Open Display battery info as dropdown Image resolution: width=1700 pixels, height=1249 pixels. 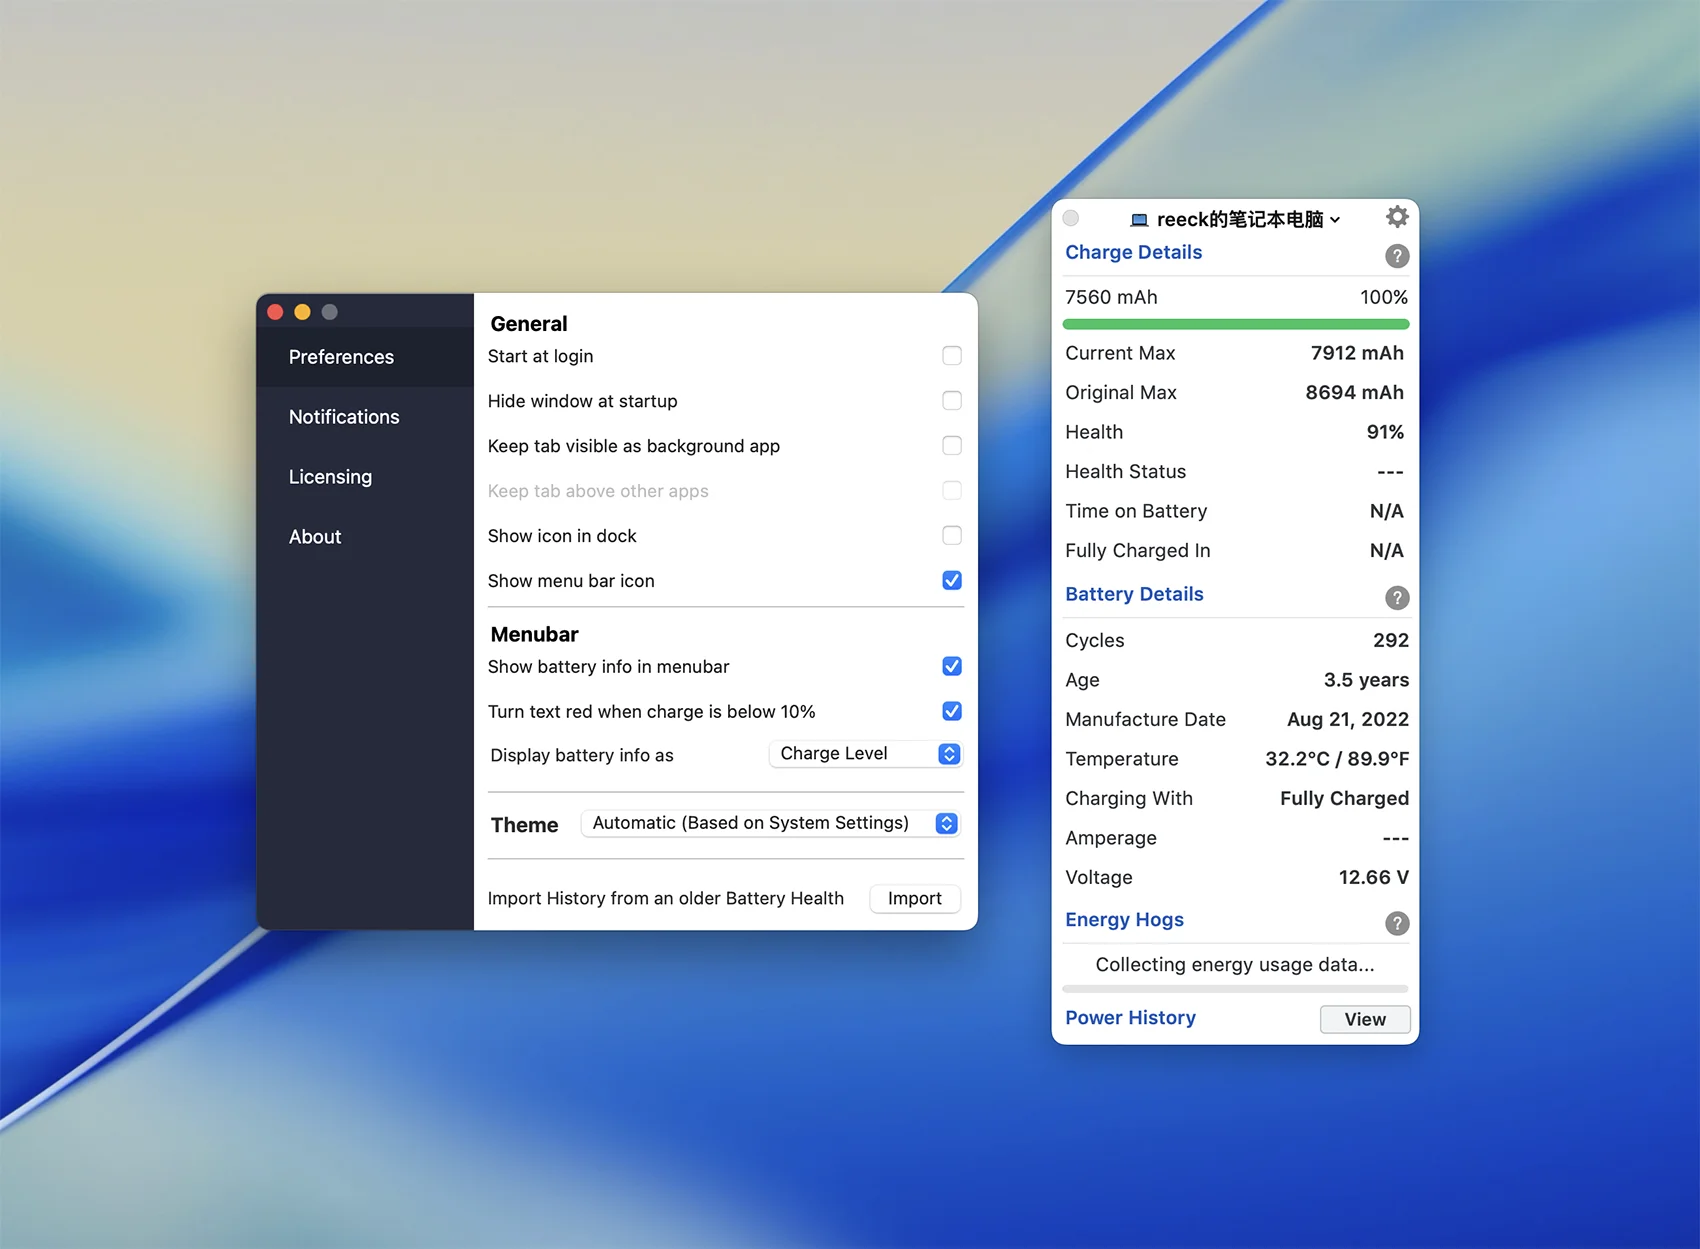[865, 754]
